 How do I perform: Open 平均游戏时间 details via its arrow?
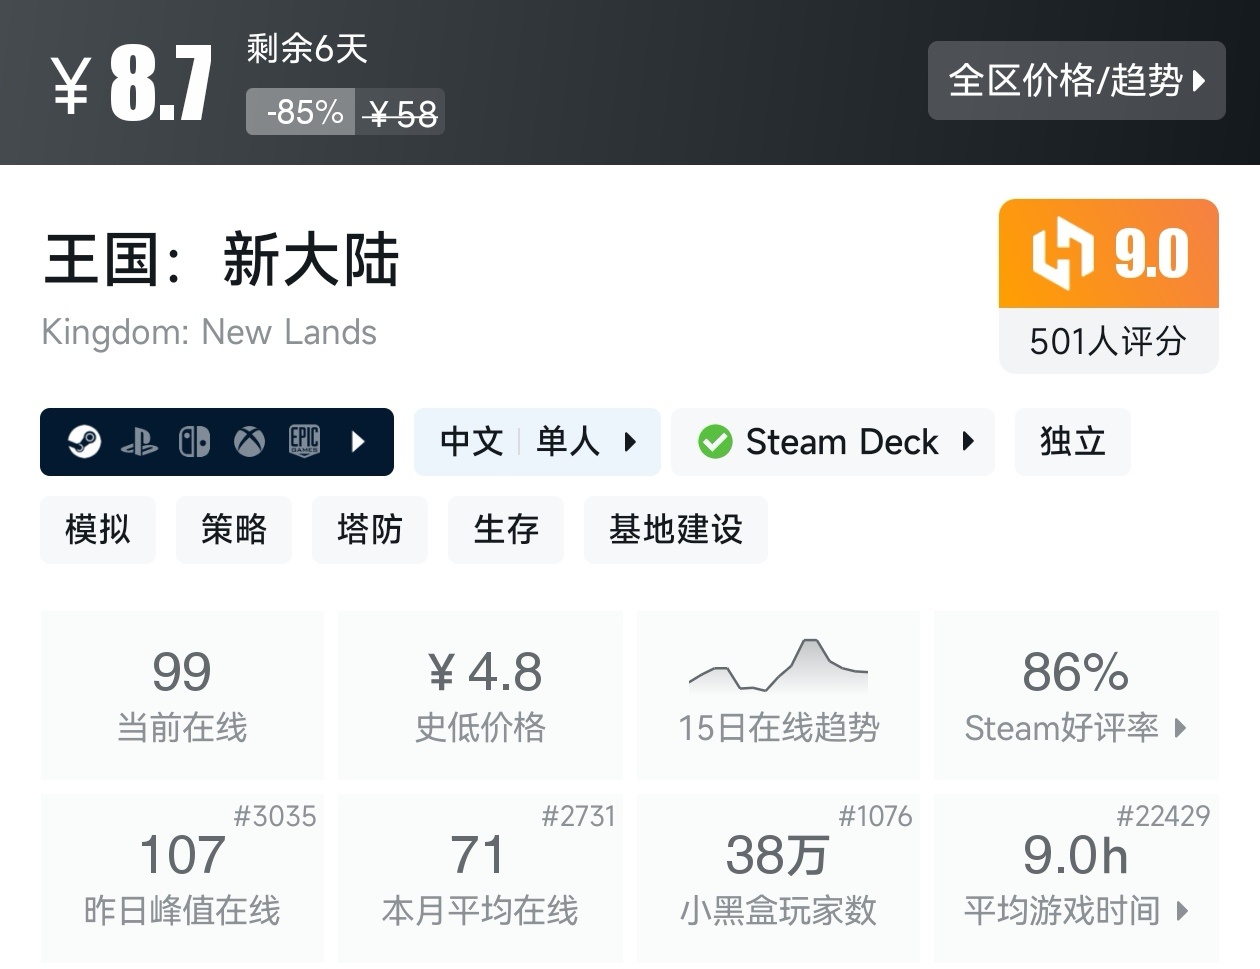[1180, 912]
